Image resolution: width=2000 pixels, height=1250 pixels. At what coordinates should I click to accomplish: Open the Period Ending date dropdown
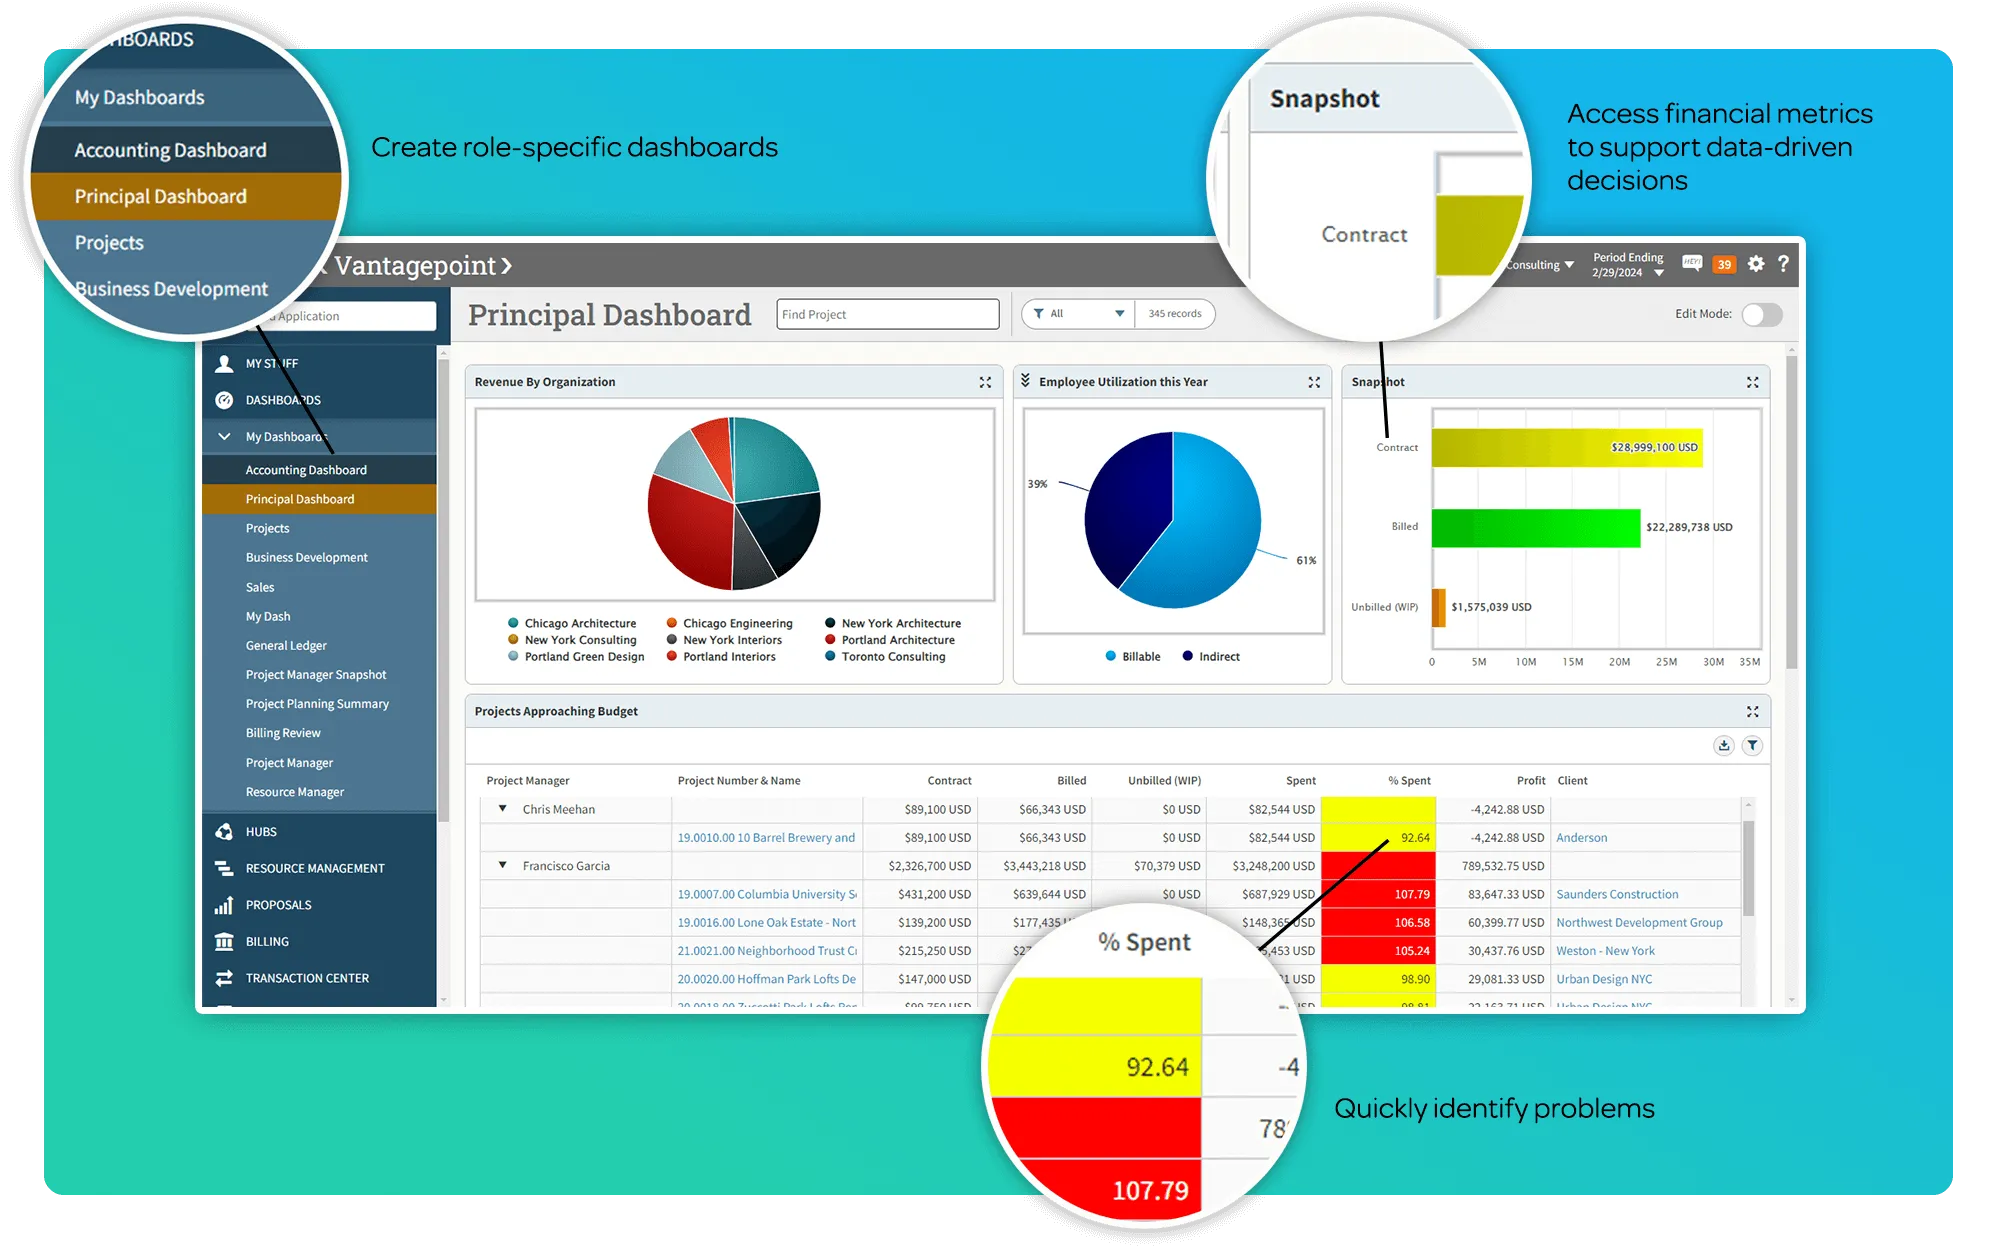pyautogui.click(x=1659, y=273)
